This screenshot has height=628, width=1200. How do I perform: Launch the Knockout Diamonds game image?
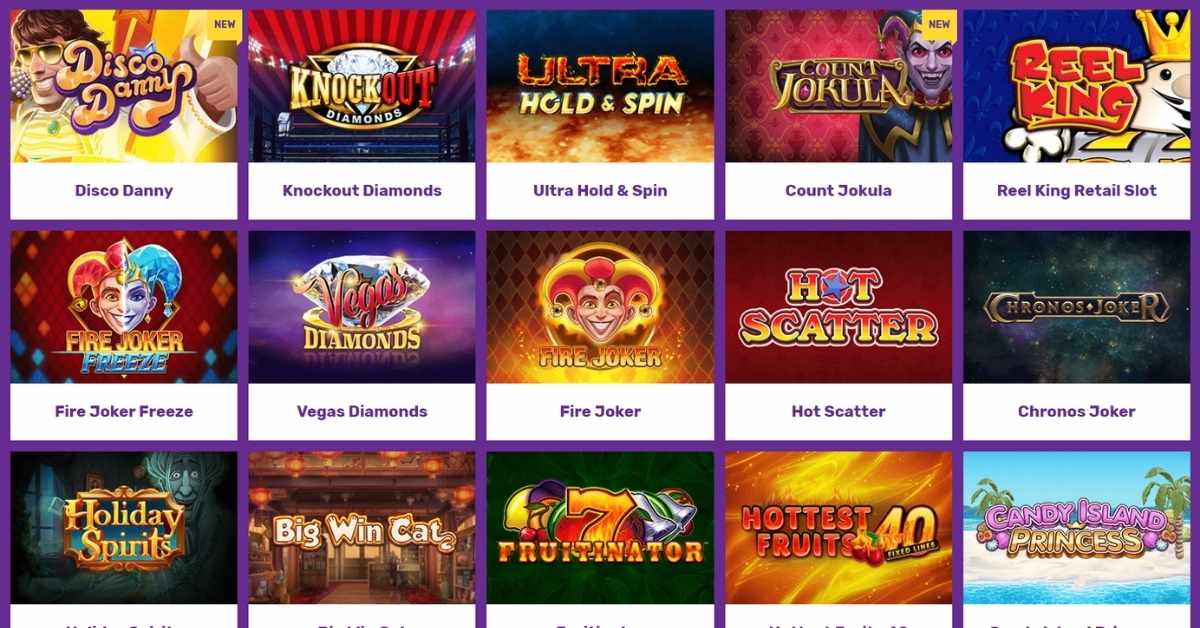[x=362, y=86]
